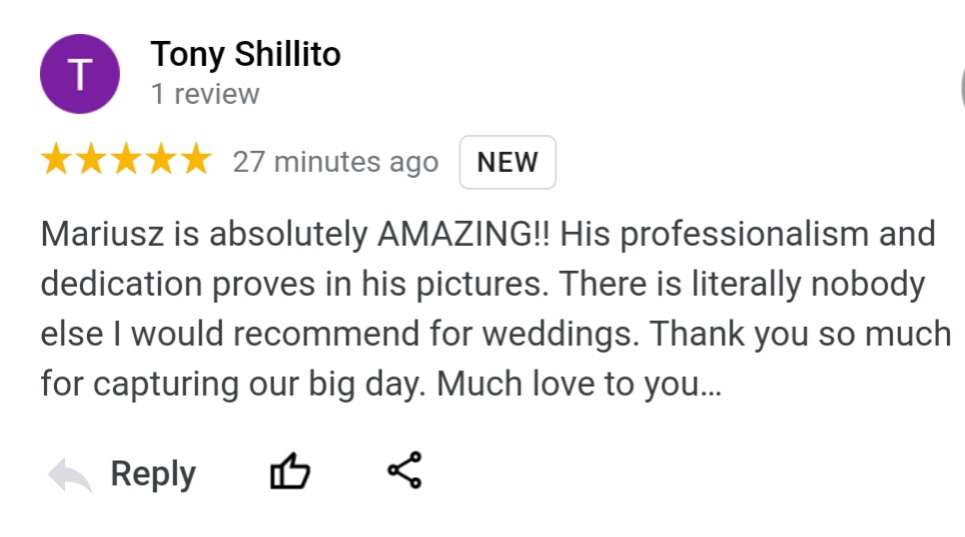Open Tony Shillito's profile name link
Screen dimensions: 965x537
(x=246, y=54)
